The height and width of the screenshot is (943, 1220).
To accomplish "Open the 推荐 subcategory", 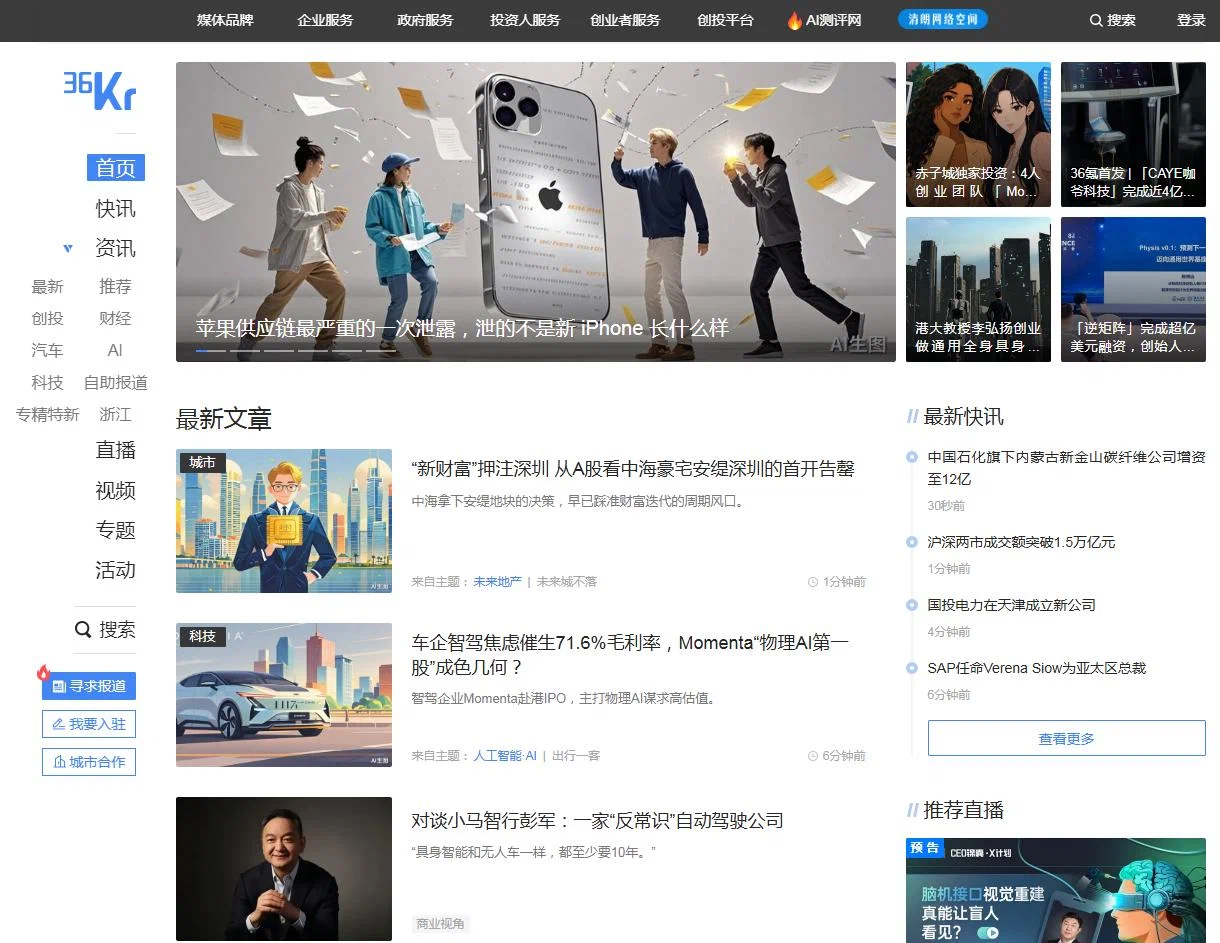I will click(x=115, y=287).
